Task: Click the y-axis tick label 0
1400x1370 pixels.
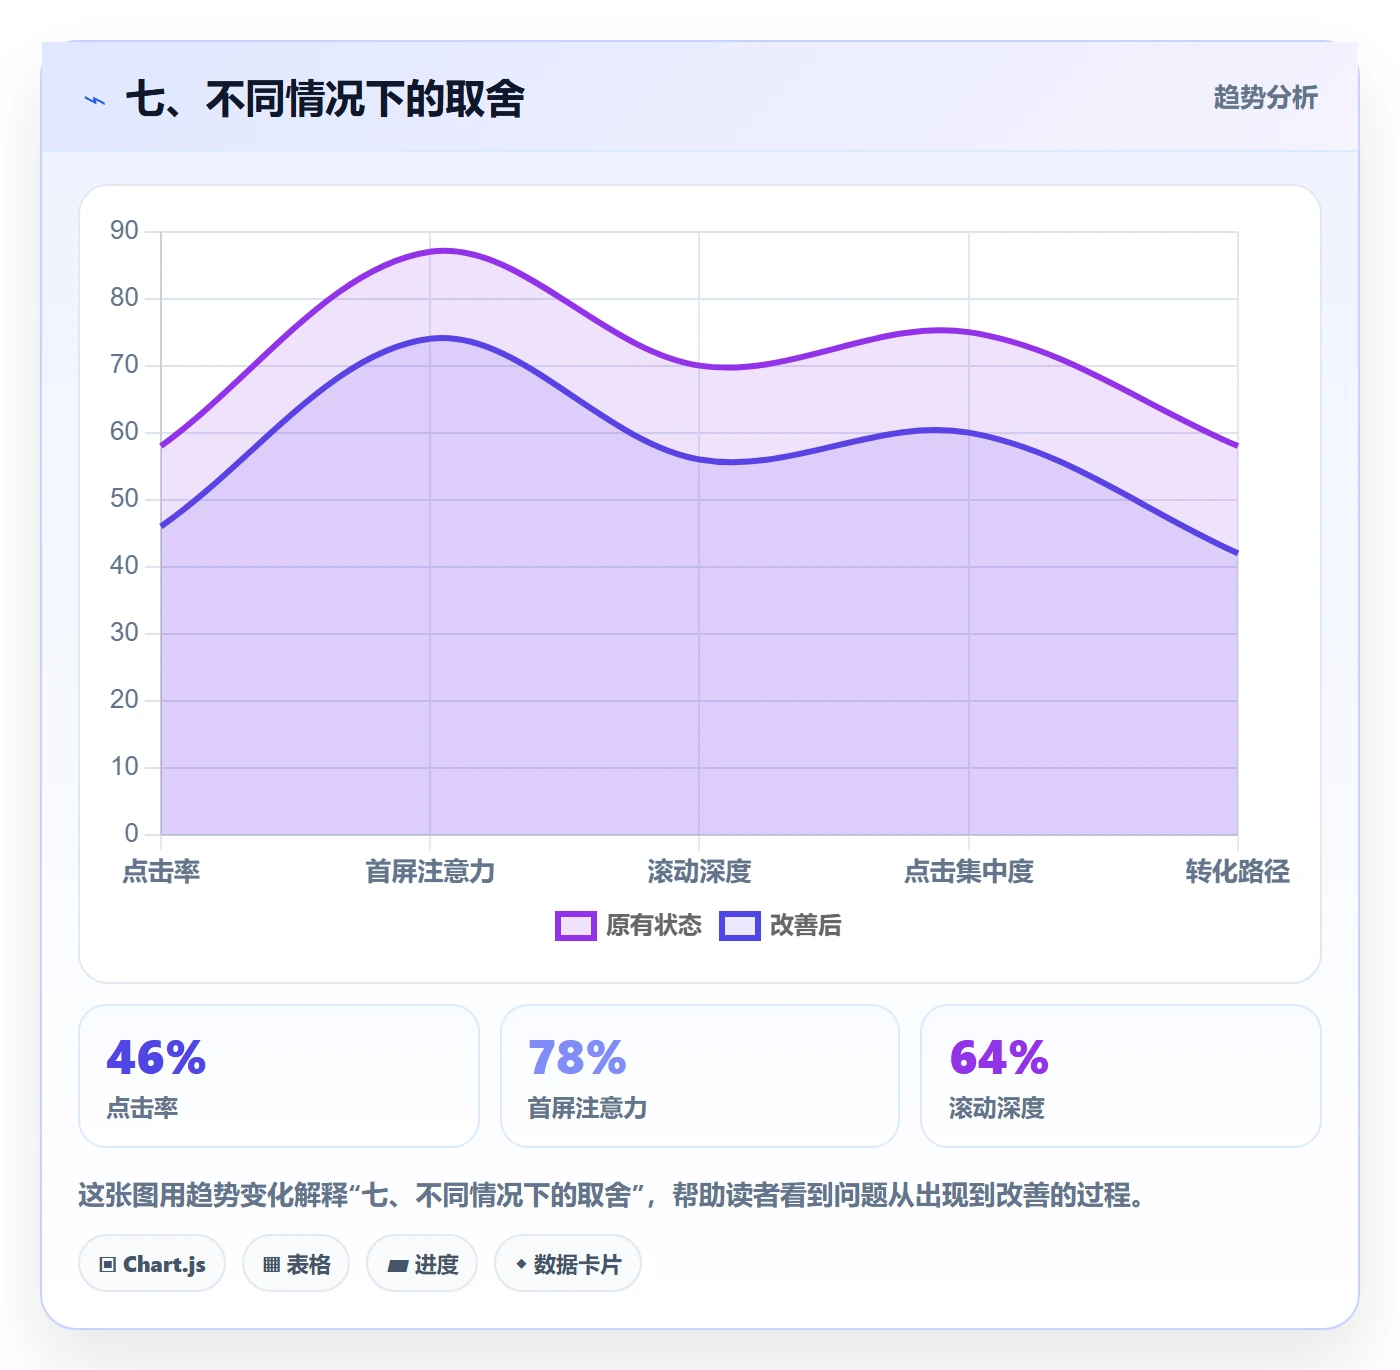Action: [131, 834]
